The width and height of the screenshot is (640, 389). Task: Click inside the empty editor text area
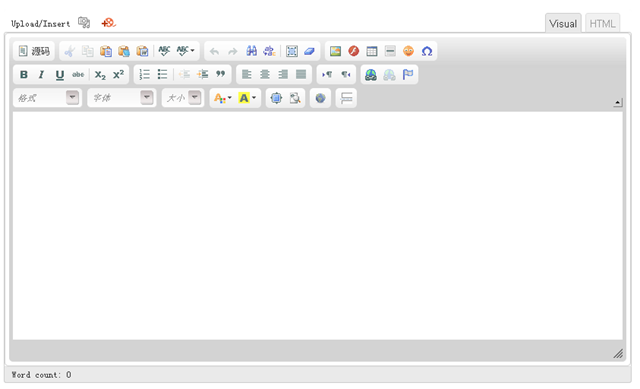click(x=318, y=225)
